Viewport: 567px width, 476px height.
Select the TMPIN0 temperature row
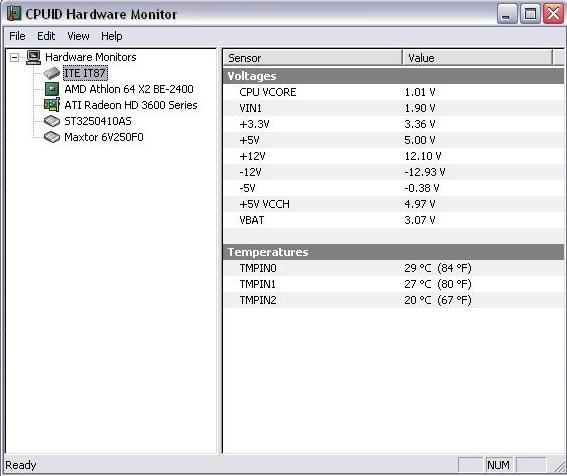point(393,268)
